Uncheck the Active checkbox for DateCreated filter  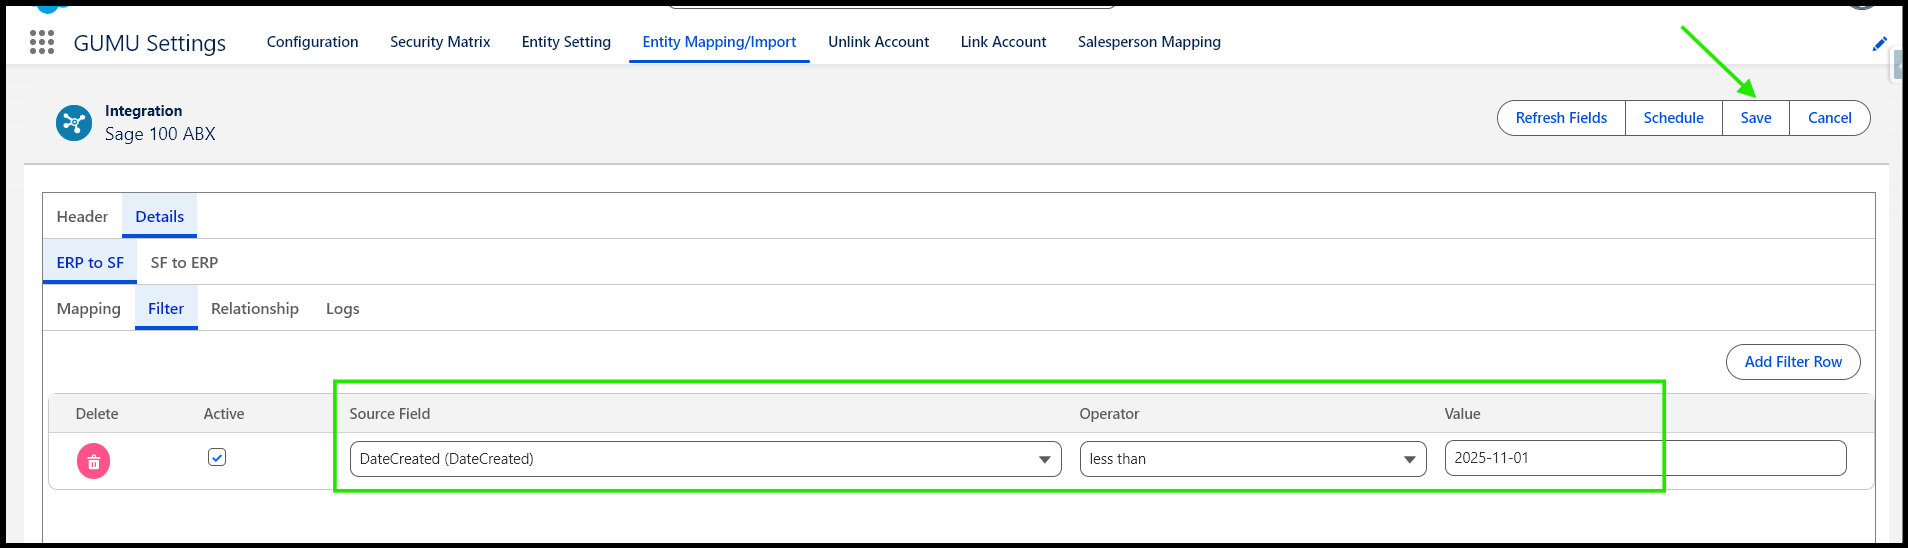(217, 457)
